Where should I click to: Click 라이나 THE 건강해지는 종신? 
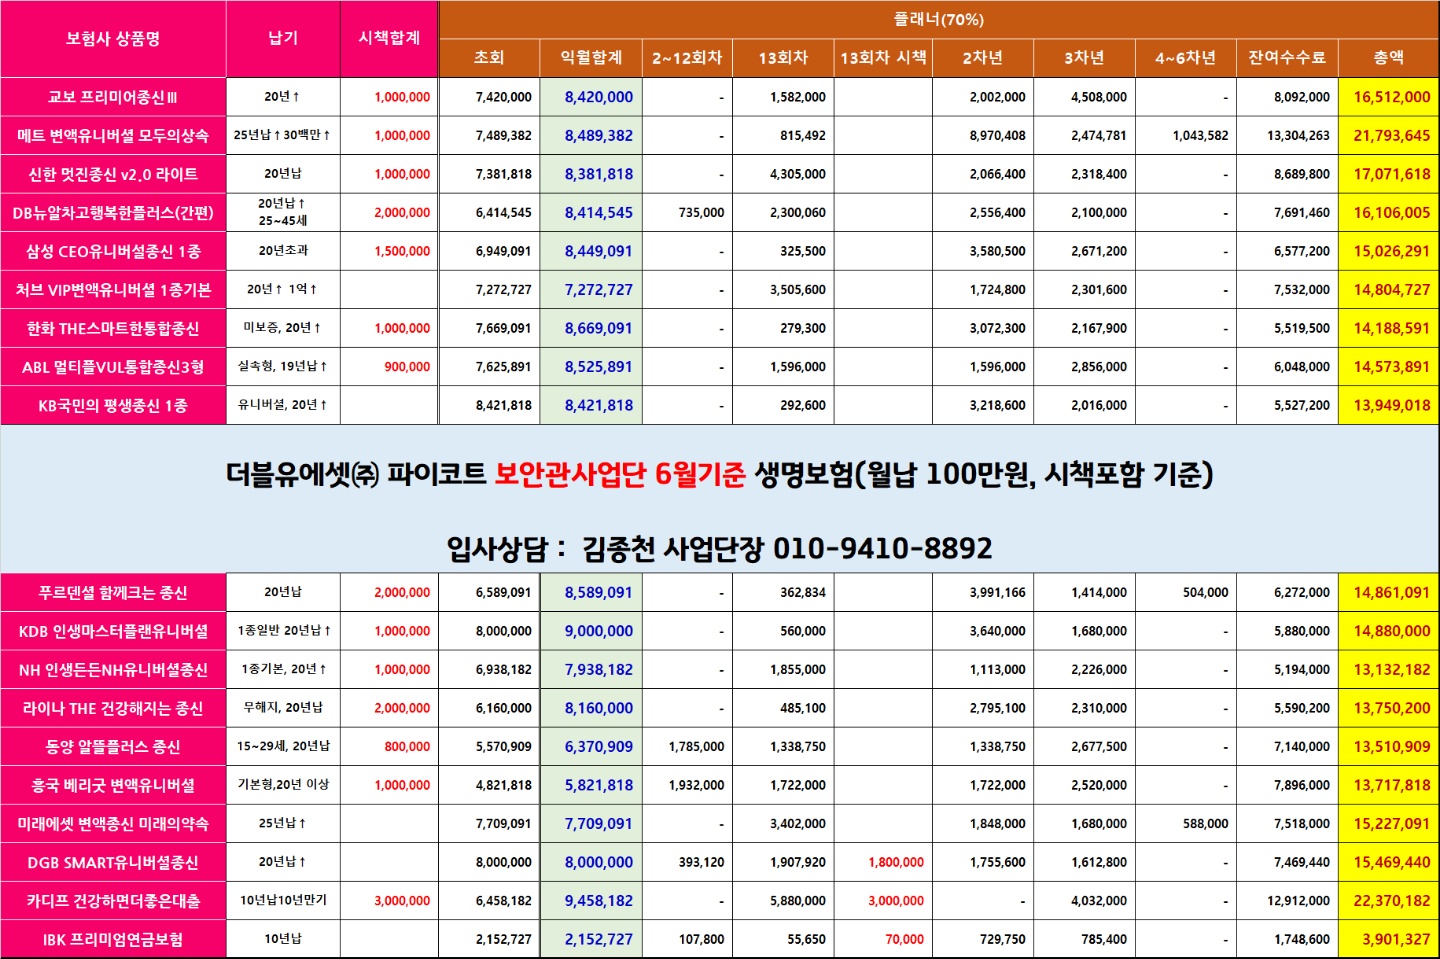(113, 708)
